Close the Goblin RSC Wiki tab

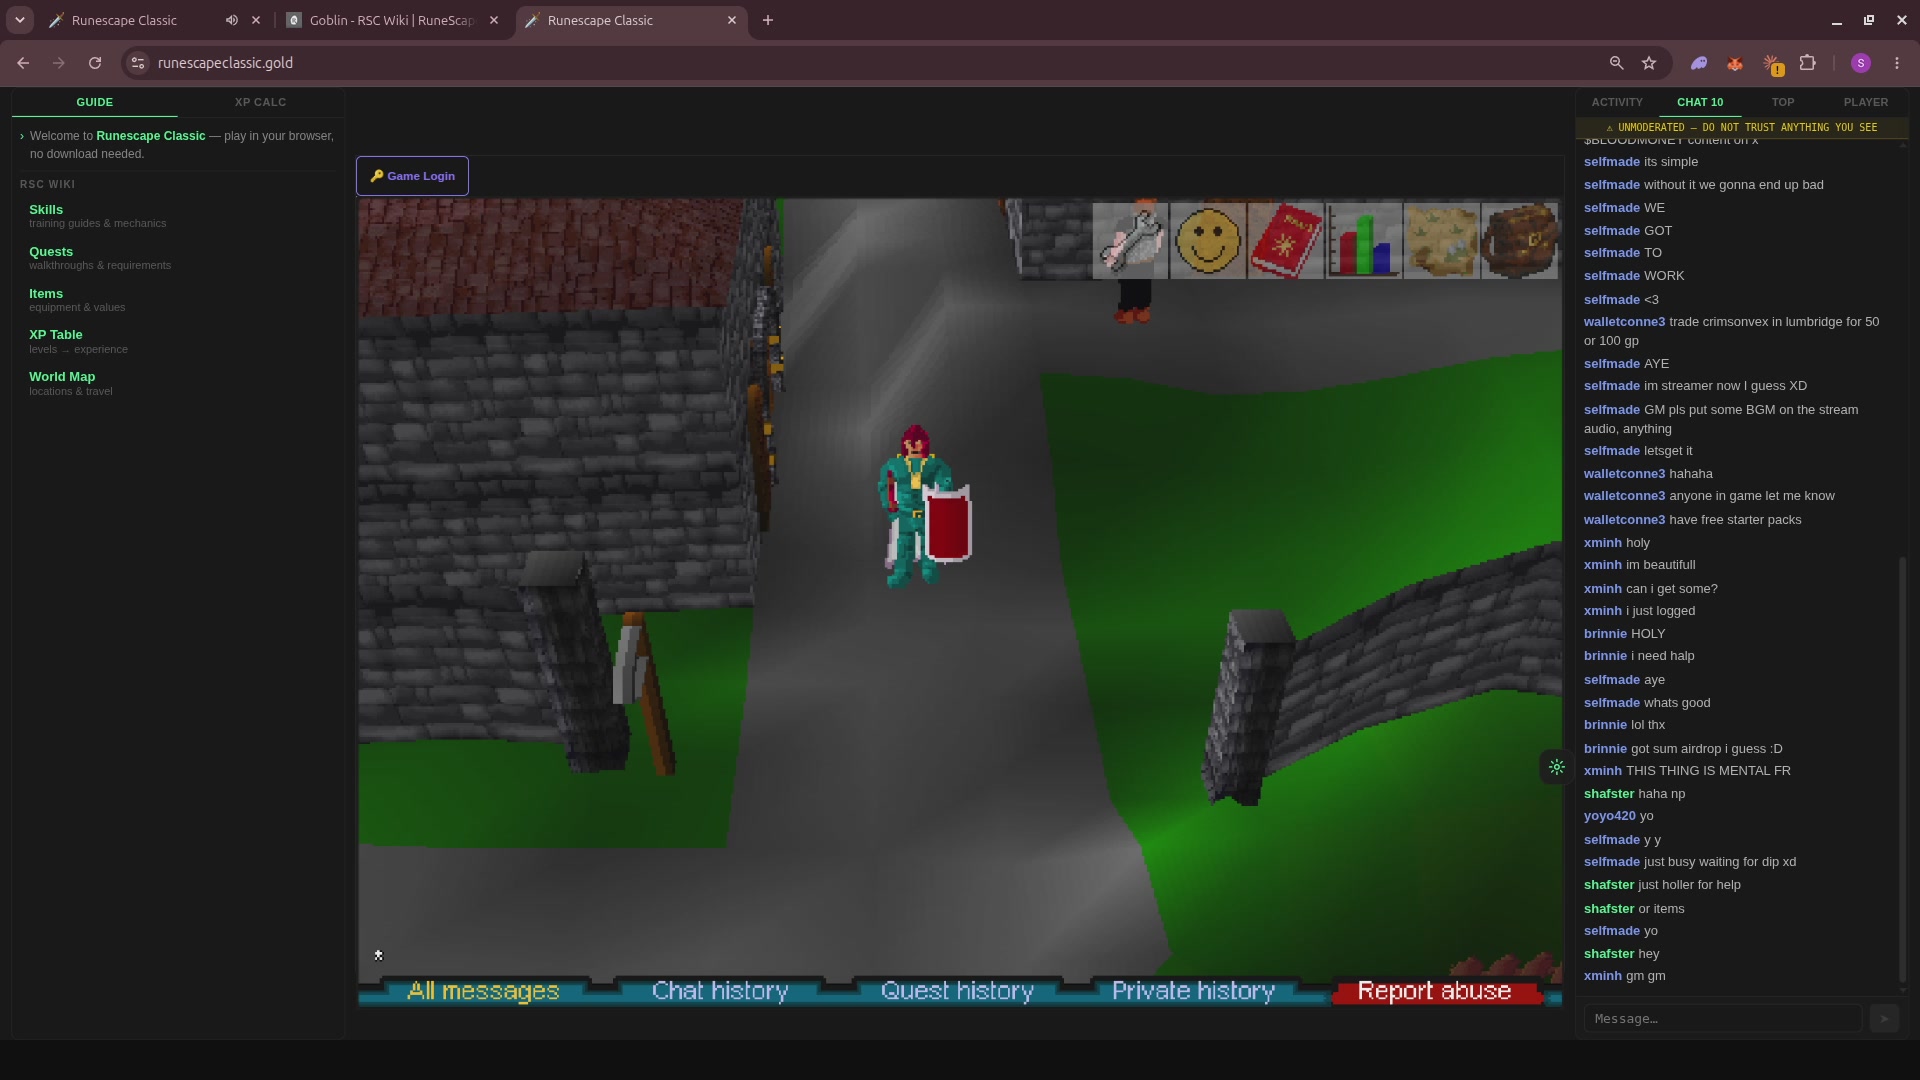click(494, 20)
